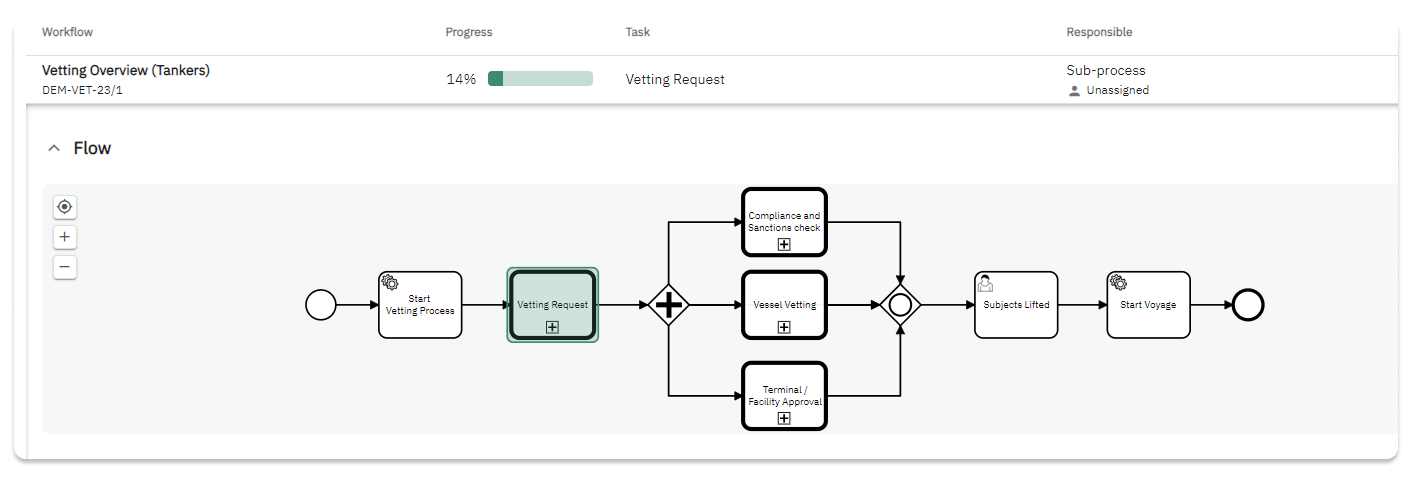This screenshot has height=481, width=1414.
Task: Click the 14% progress bar
Action: 540,79
